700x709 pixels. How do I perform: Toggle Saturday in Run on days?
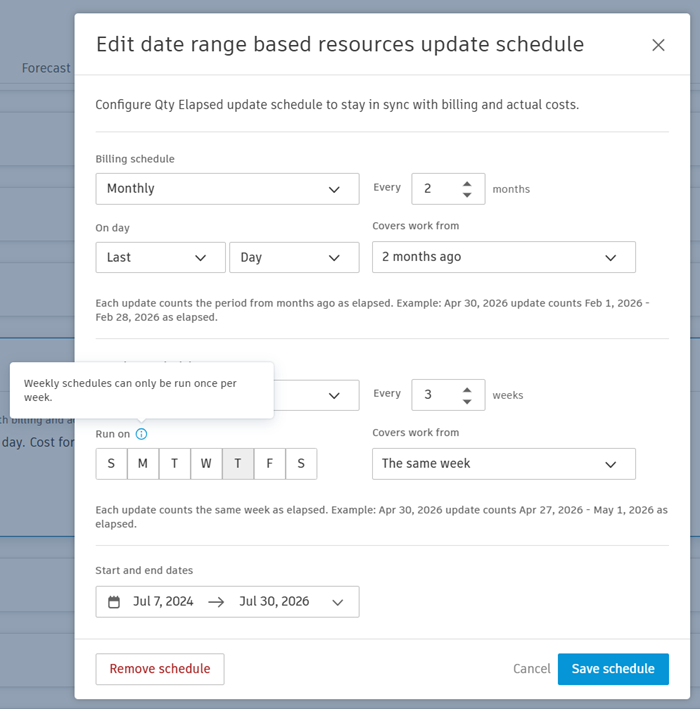click(301, 464)
